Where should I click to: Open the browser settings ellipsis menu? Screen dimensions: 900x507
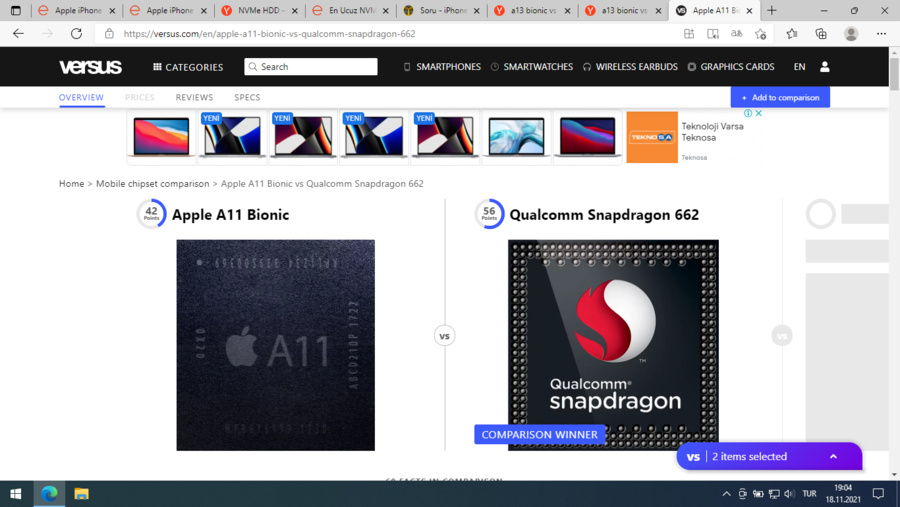[x=882, y=34]
